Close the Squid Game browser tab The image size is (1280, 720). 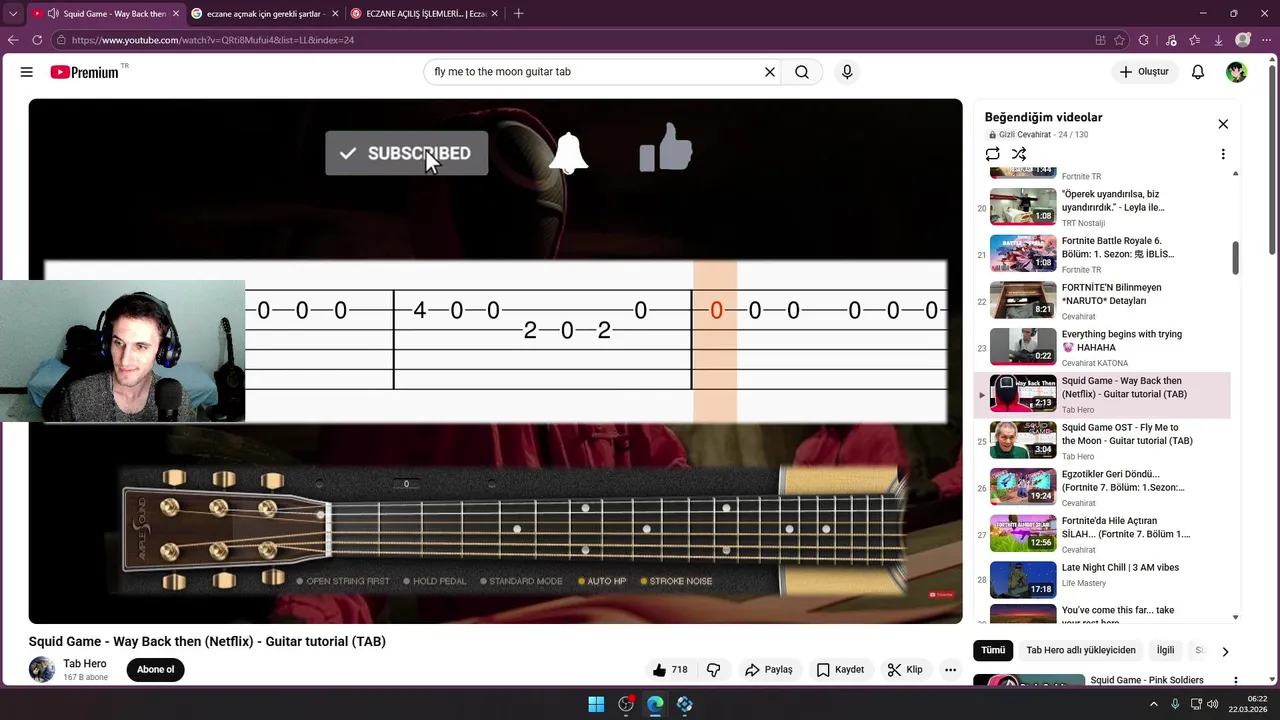pyautogui.click(x=176, y=14)
